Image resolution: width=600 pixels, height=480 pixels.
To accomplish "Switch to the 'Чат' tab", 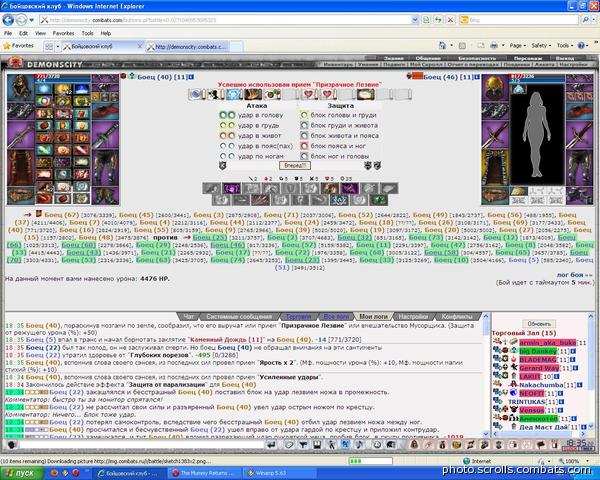I will coord(189,317).
